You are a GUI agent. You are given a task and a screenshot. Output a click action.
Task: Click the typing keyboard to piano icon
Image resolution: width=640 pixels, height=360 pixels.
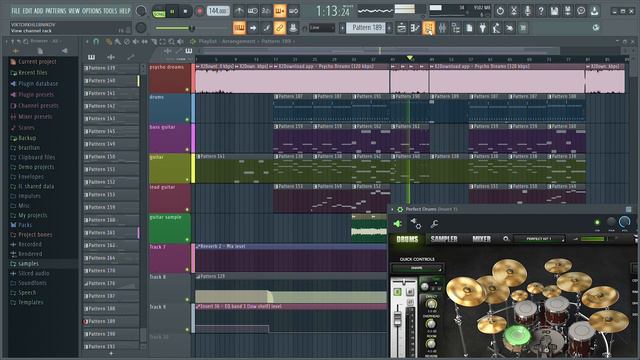[x=239, y=28]
